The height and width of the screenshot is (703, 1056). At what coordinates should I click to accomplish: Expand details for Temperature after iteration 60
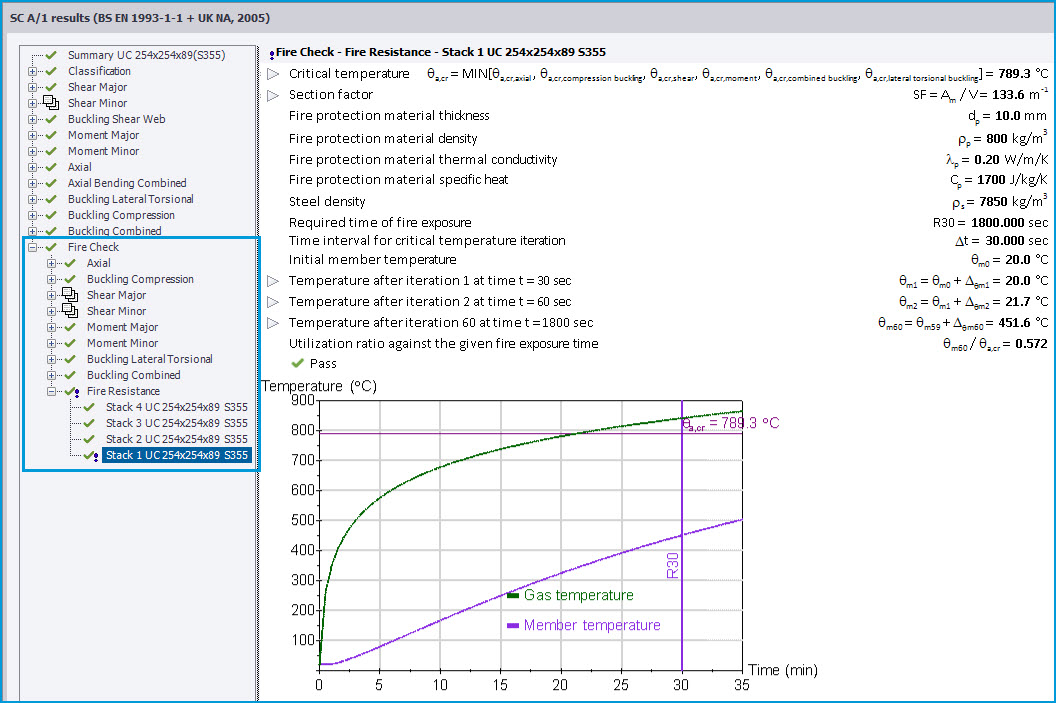tap(271, 321)
